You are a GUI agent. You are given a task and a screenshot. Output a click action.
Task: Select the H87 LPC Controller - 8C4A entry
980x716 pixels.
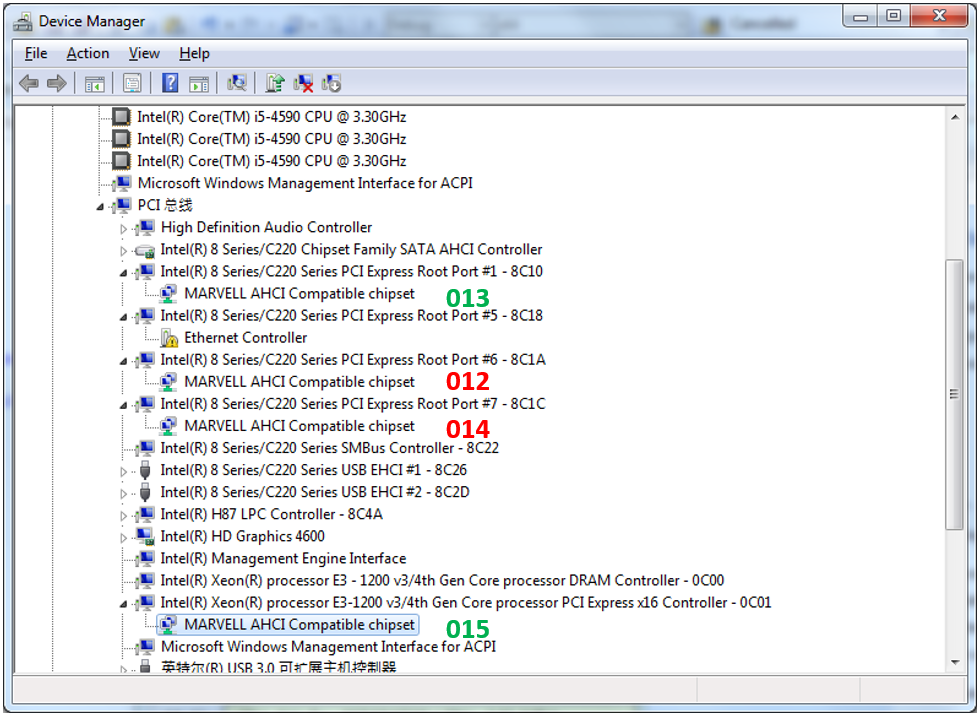coord(271,514)
